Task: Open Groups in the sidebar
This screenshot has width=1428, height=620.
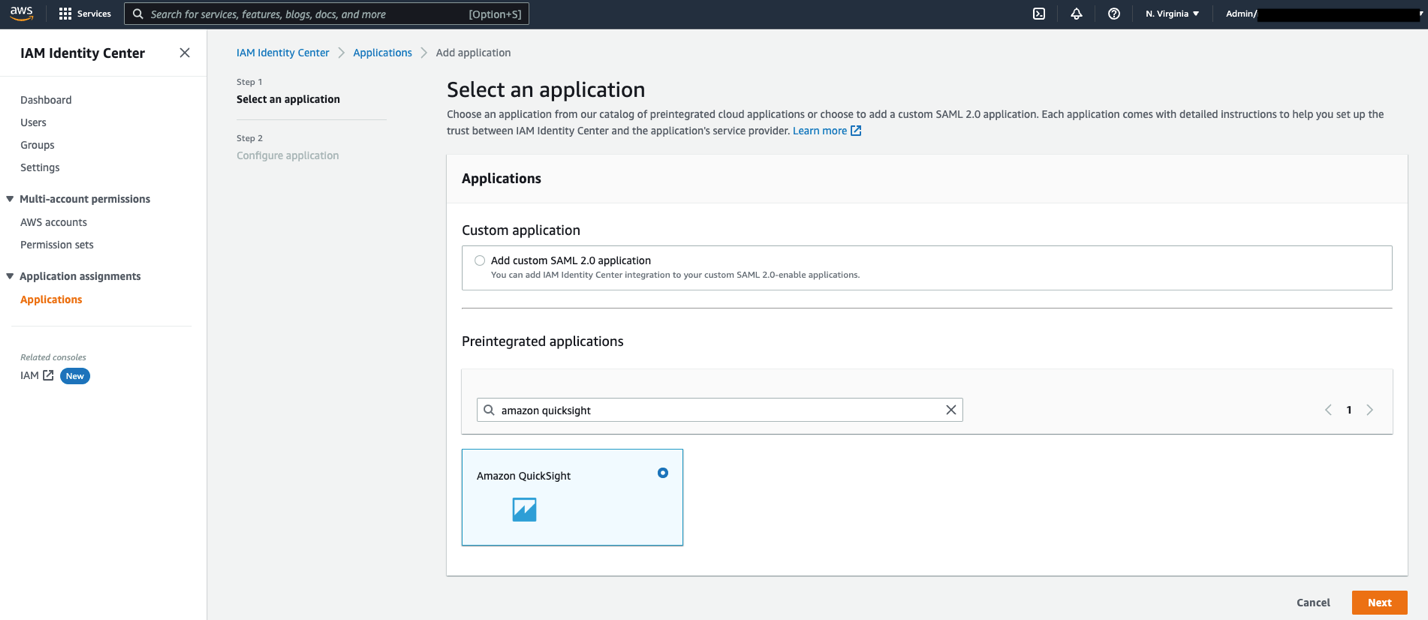Action: [x=37, y=145]
